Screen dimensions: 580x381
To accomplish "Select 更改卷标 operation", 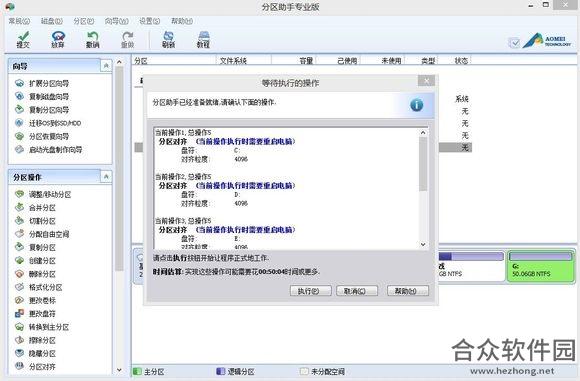I will pos(35,300).
